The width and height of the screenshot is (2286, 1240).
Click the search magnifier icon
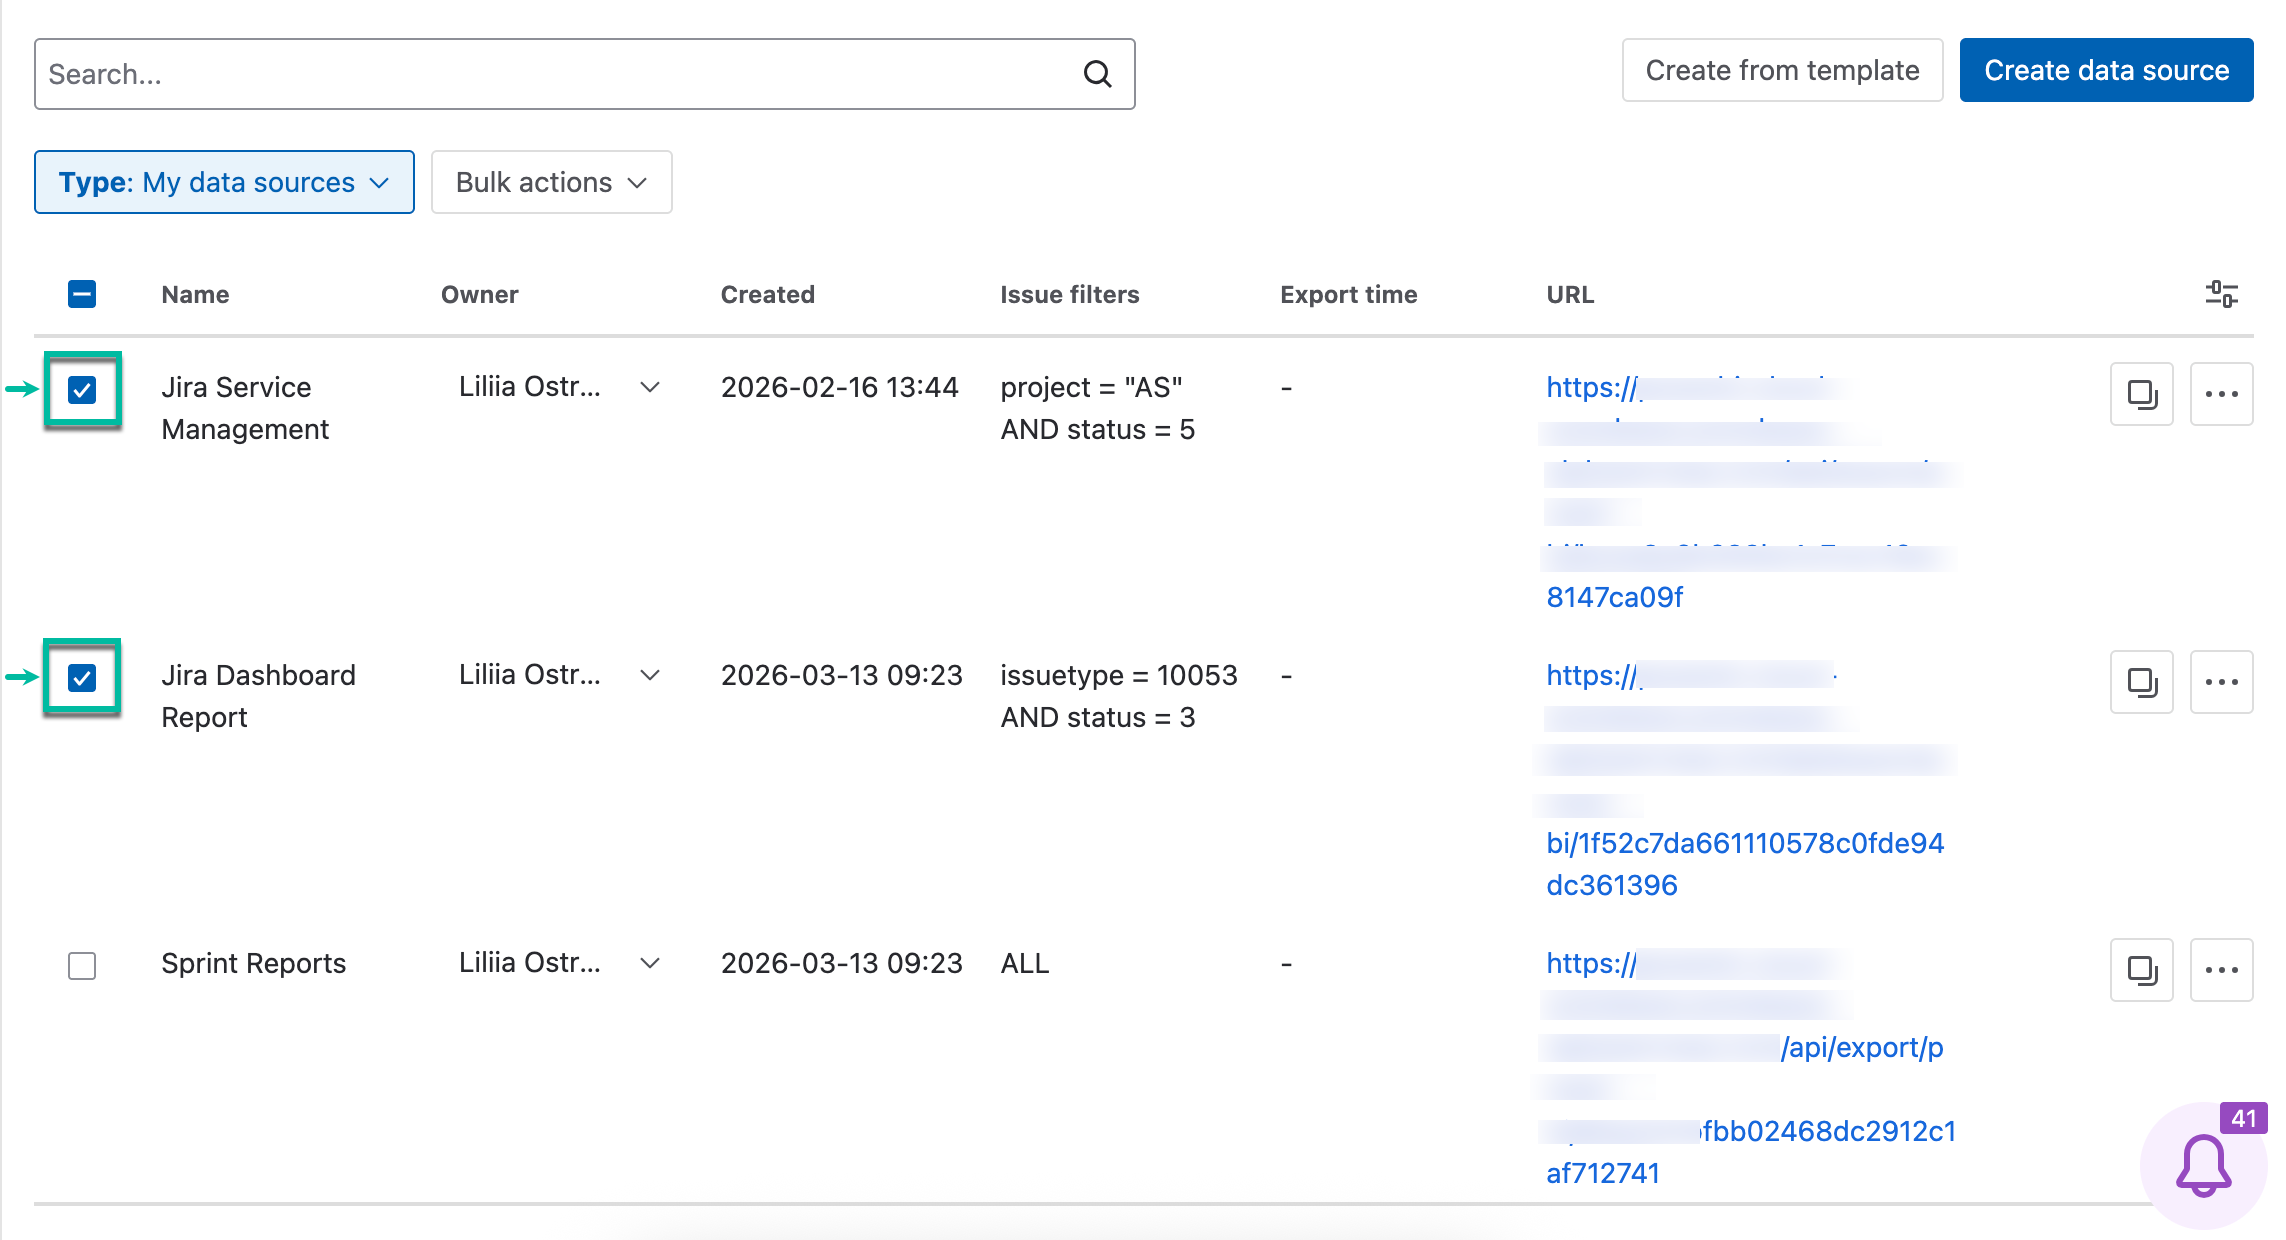point(1097,74)
